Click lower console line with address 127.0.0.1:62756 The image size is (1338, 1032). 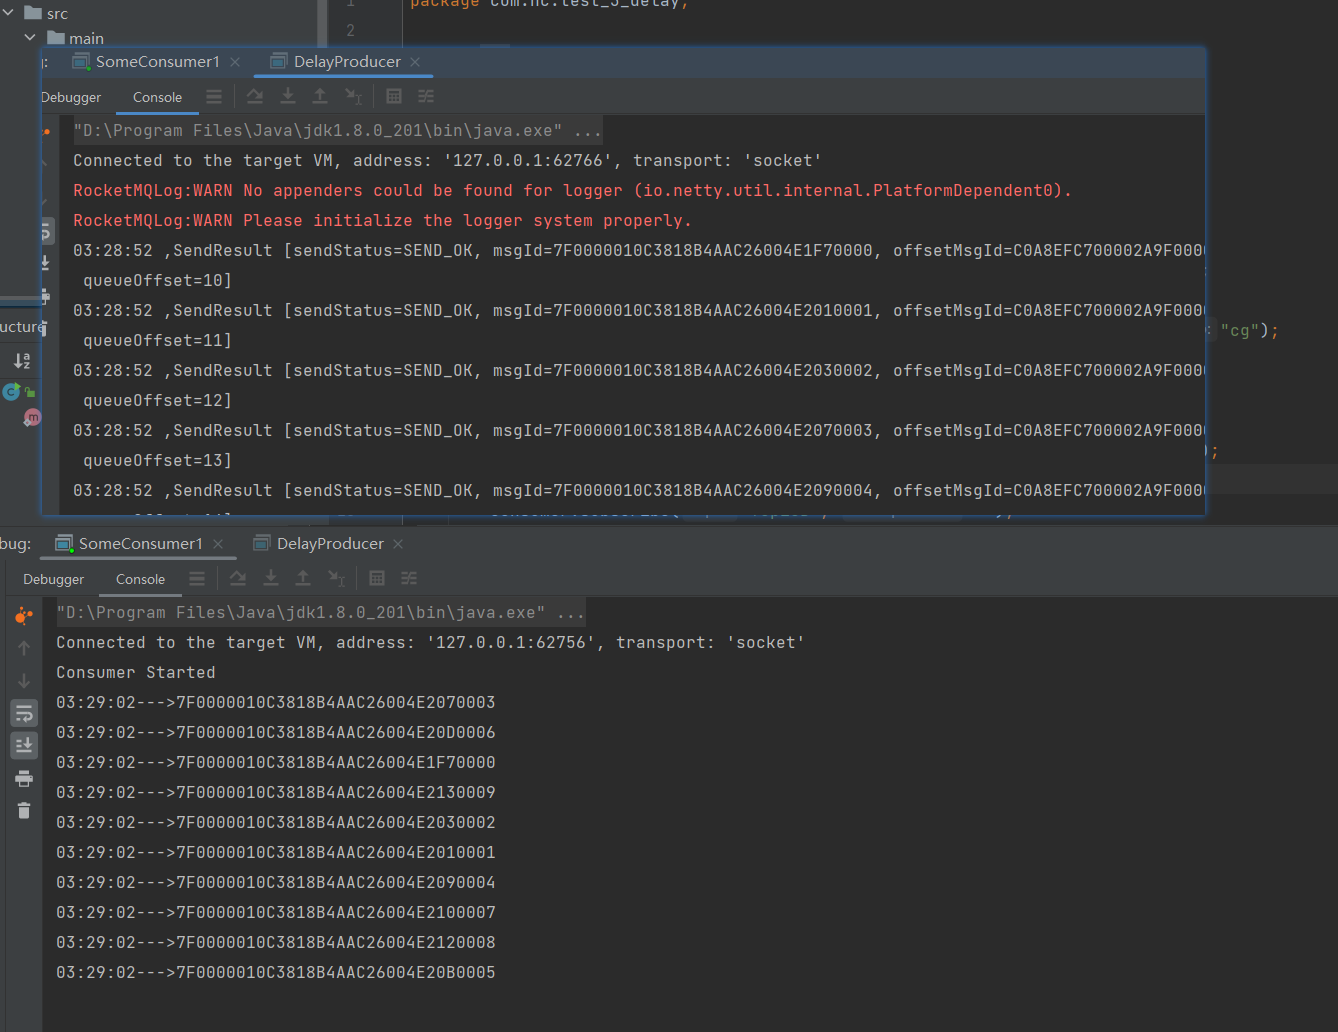point(430,642)
